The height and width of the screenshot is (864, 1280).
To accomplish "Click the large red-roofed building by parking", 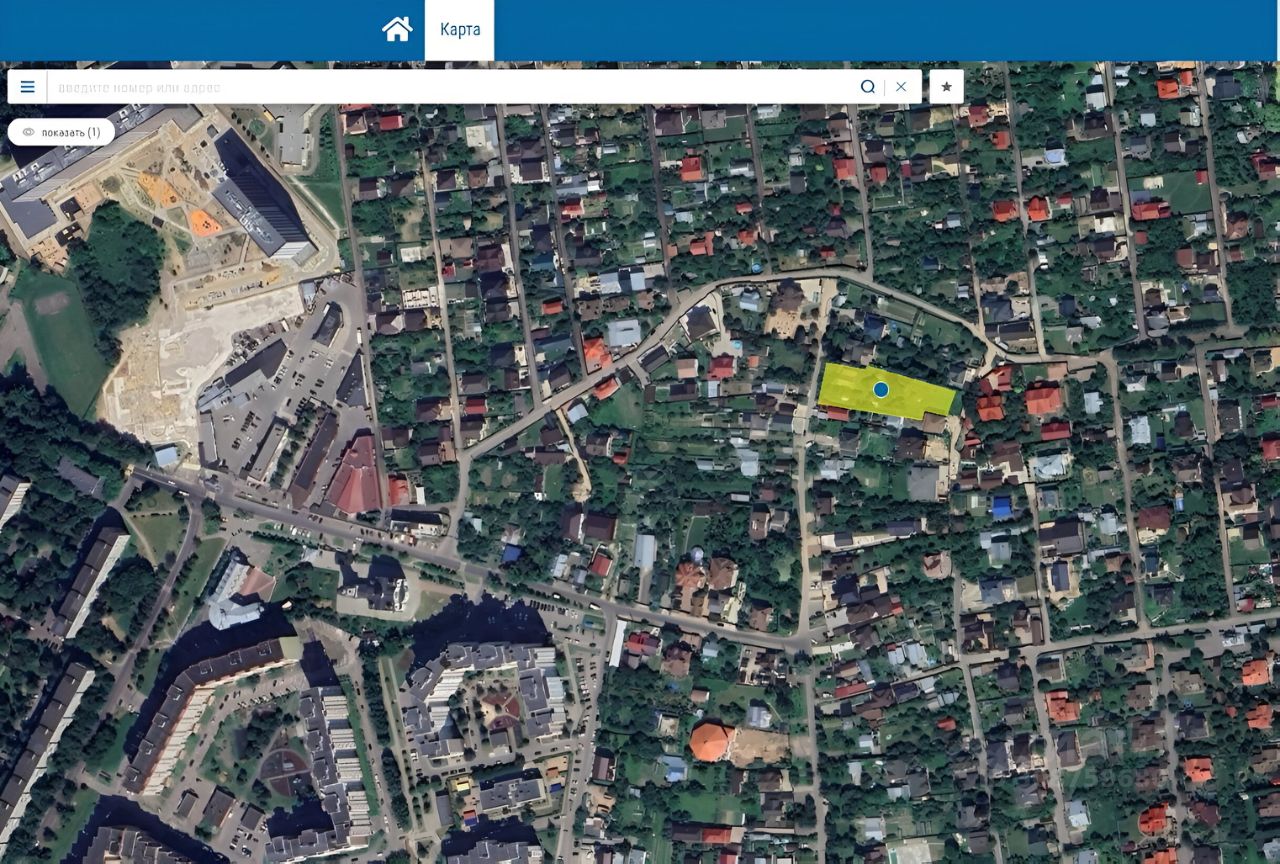I will (x=356, y=476).
